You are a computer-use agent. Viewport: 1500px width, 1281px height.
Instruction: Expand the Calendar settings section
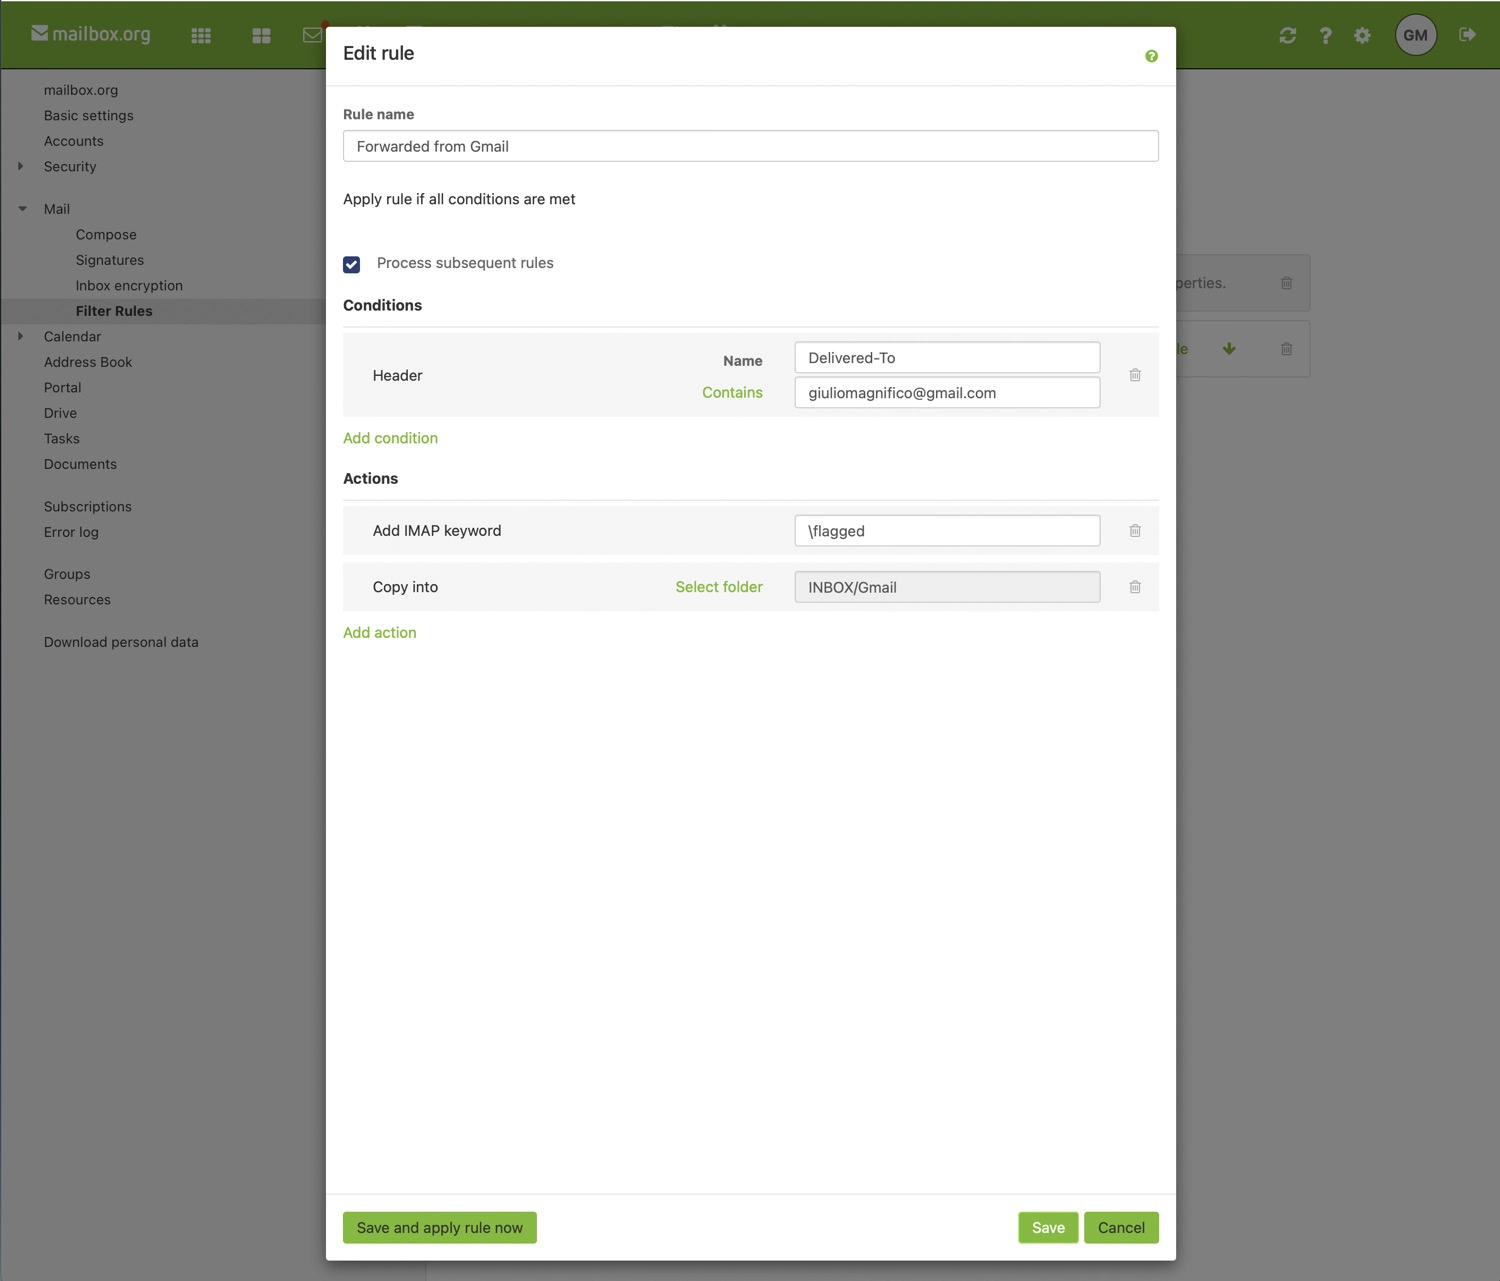(x=20, y=336)
